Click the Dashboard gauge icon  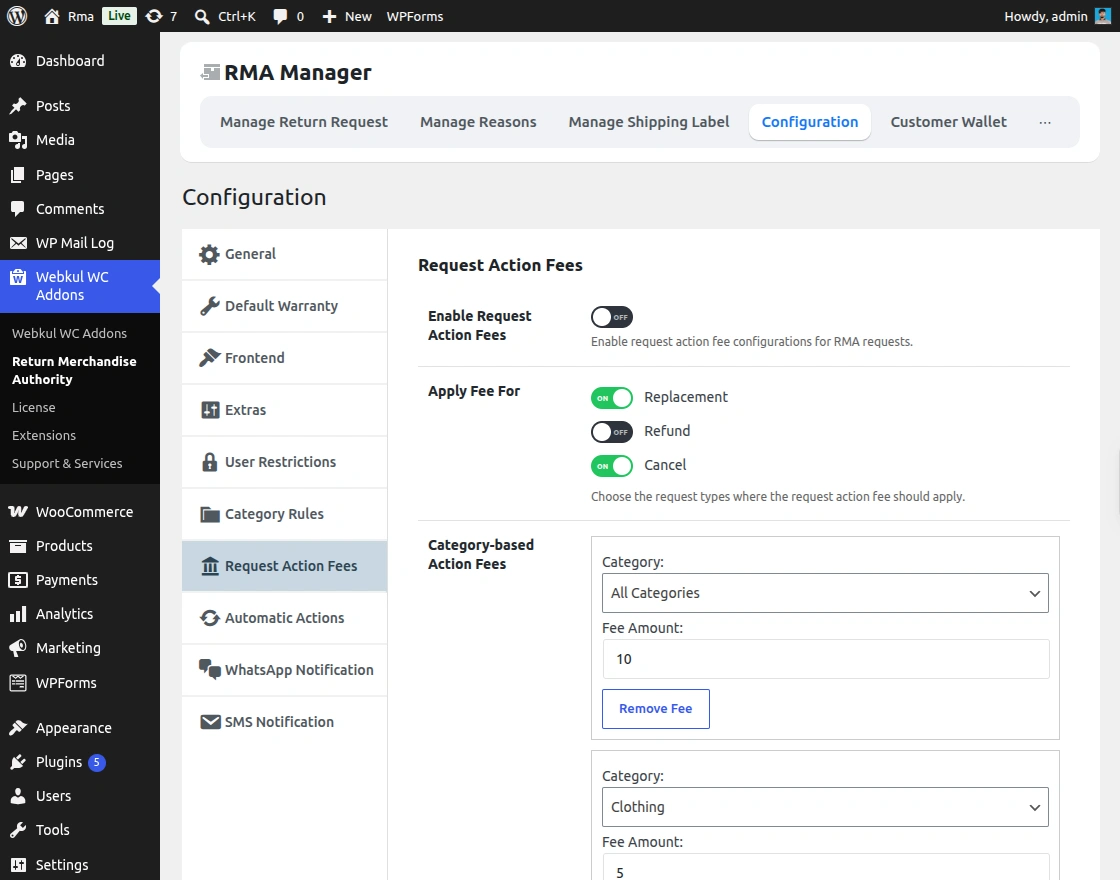tap(18, 61)
